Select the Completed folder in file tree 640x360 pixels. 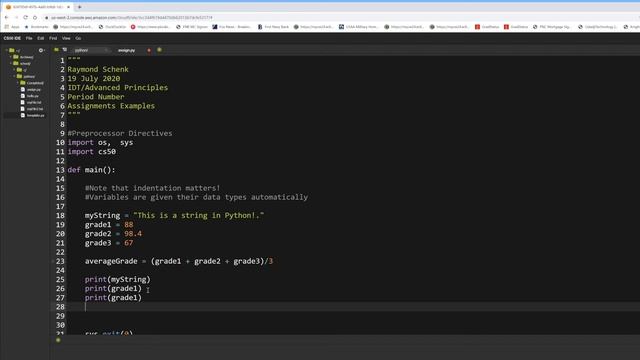click(x=32, y=83)
